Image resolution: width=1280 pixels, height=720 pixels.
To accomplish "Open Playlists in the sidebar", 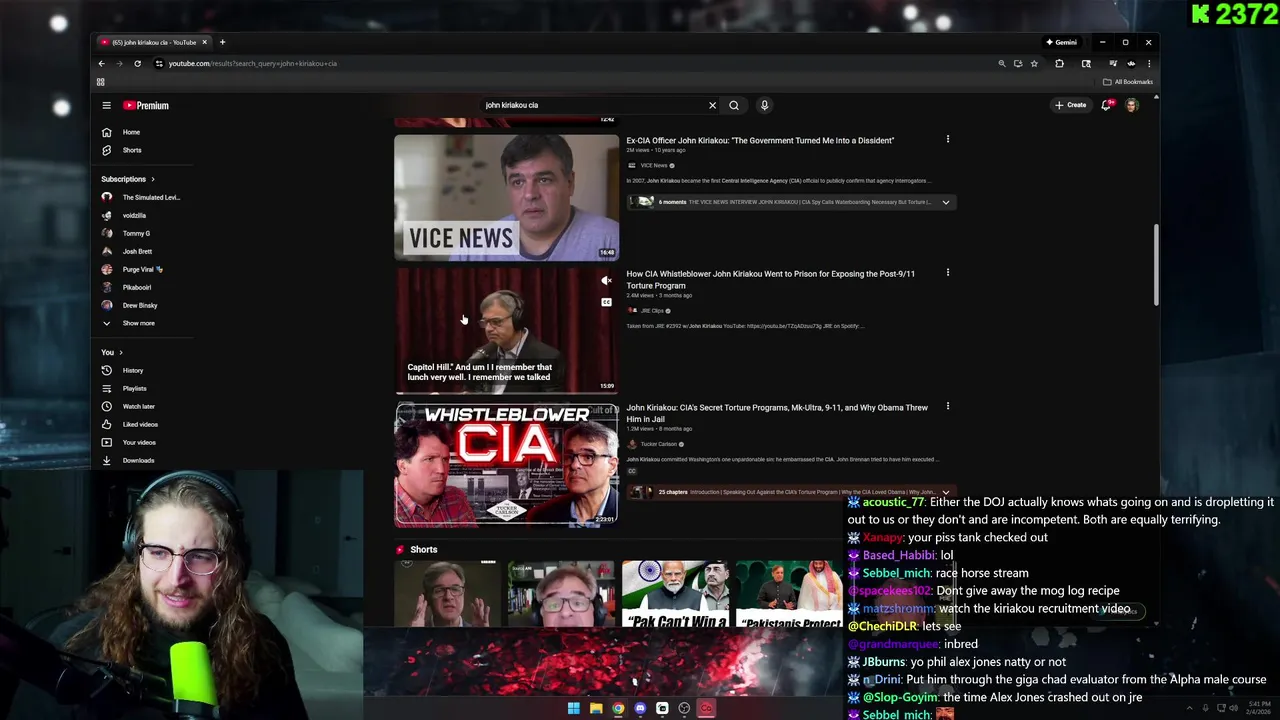I will click(134, 388).
